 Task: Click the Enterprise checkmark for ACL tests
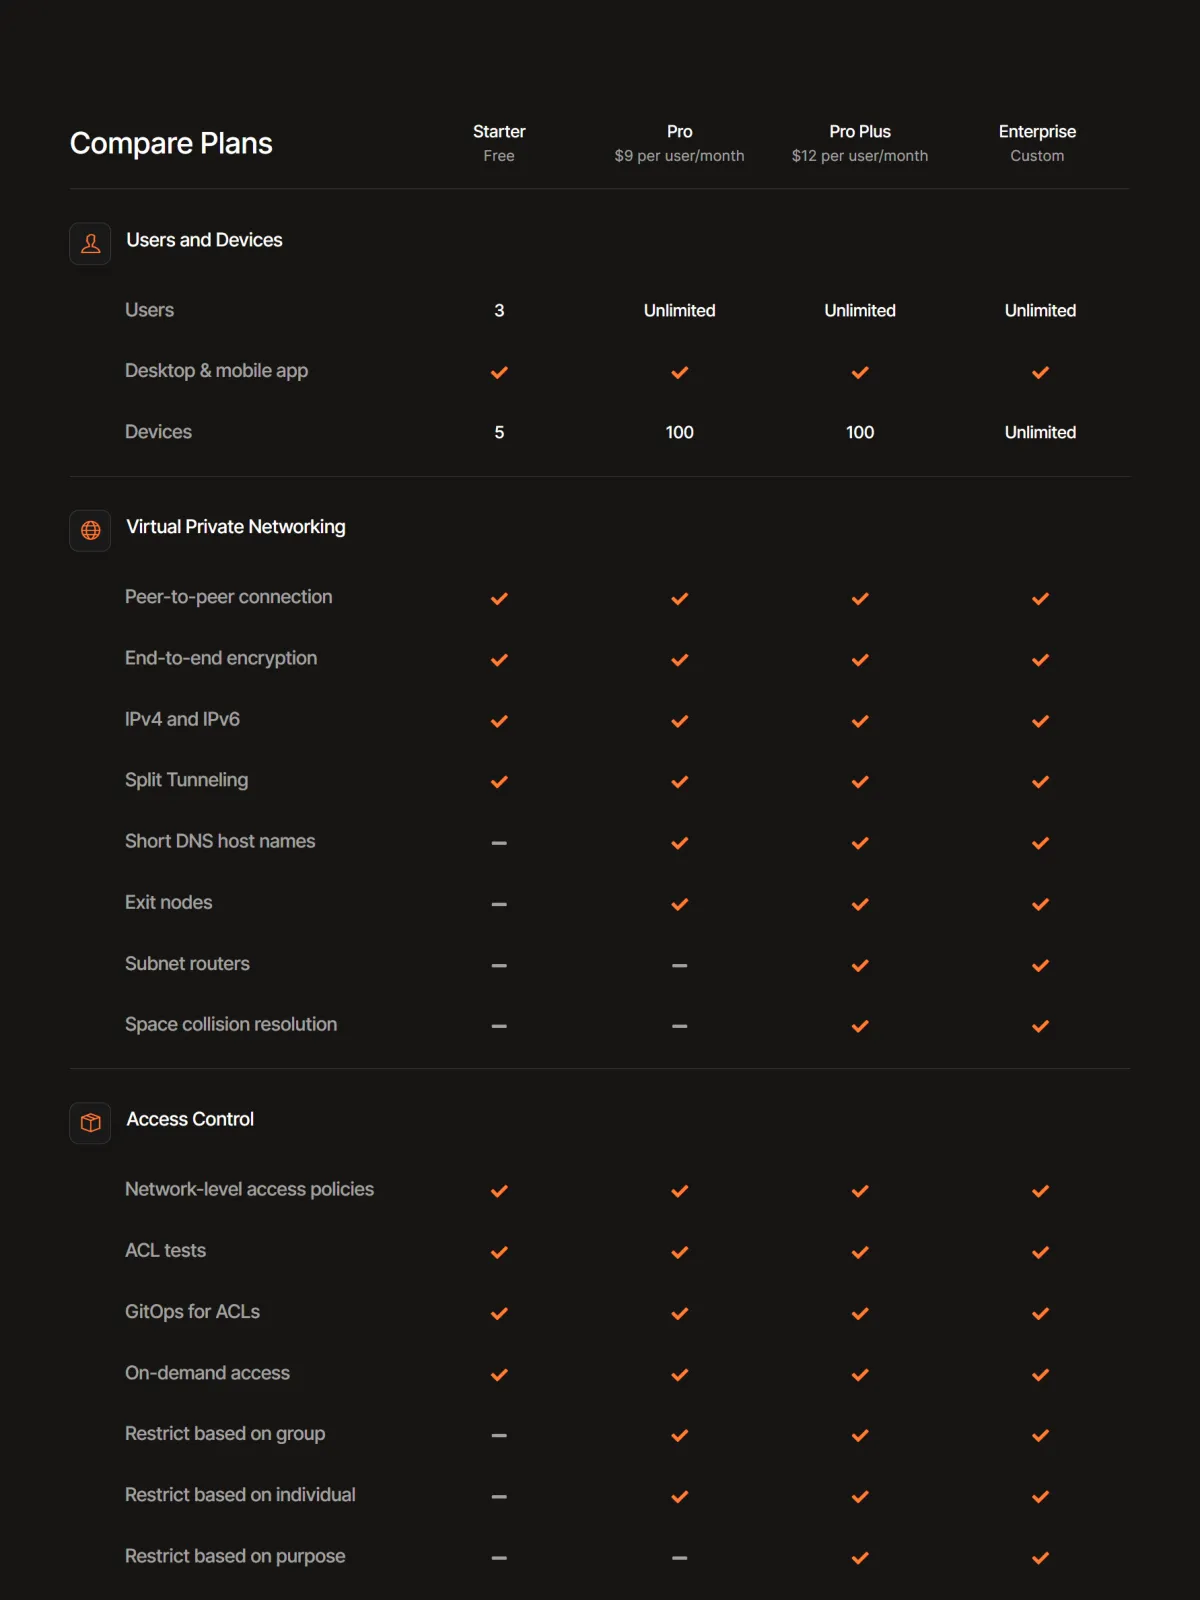[x=1040, y=1252]
